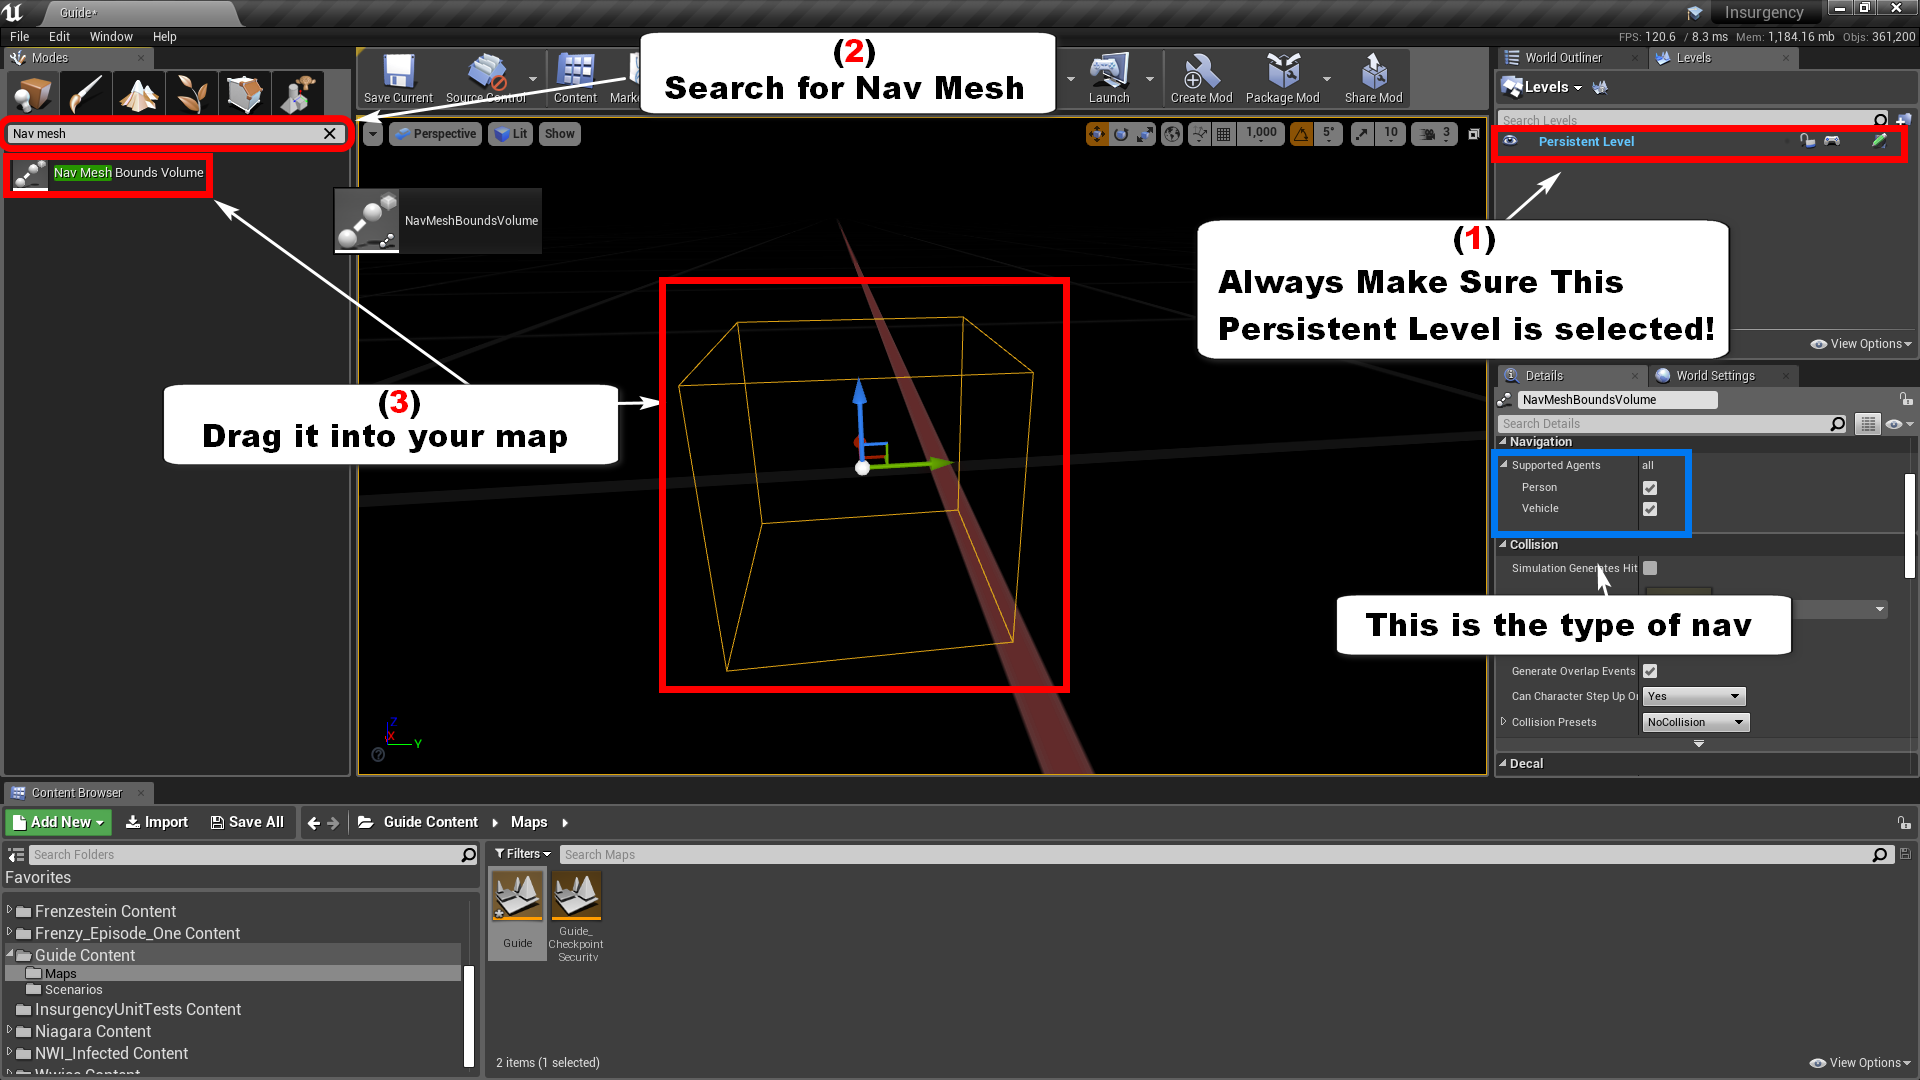Open the Filters dropdown in Content Browser

(523, 854)
